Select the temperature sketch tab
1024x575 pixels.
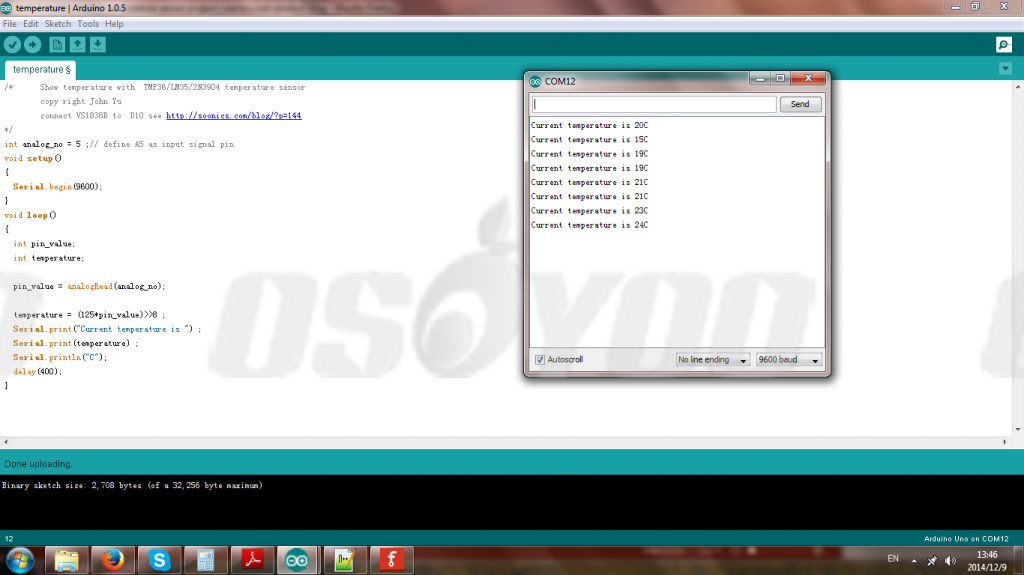(x=41, y=70)
